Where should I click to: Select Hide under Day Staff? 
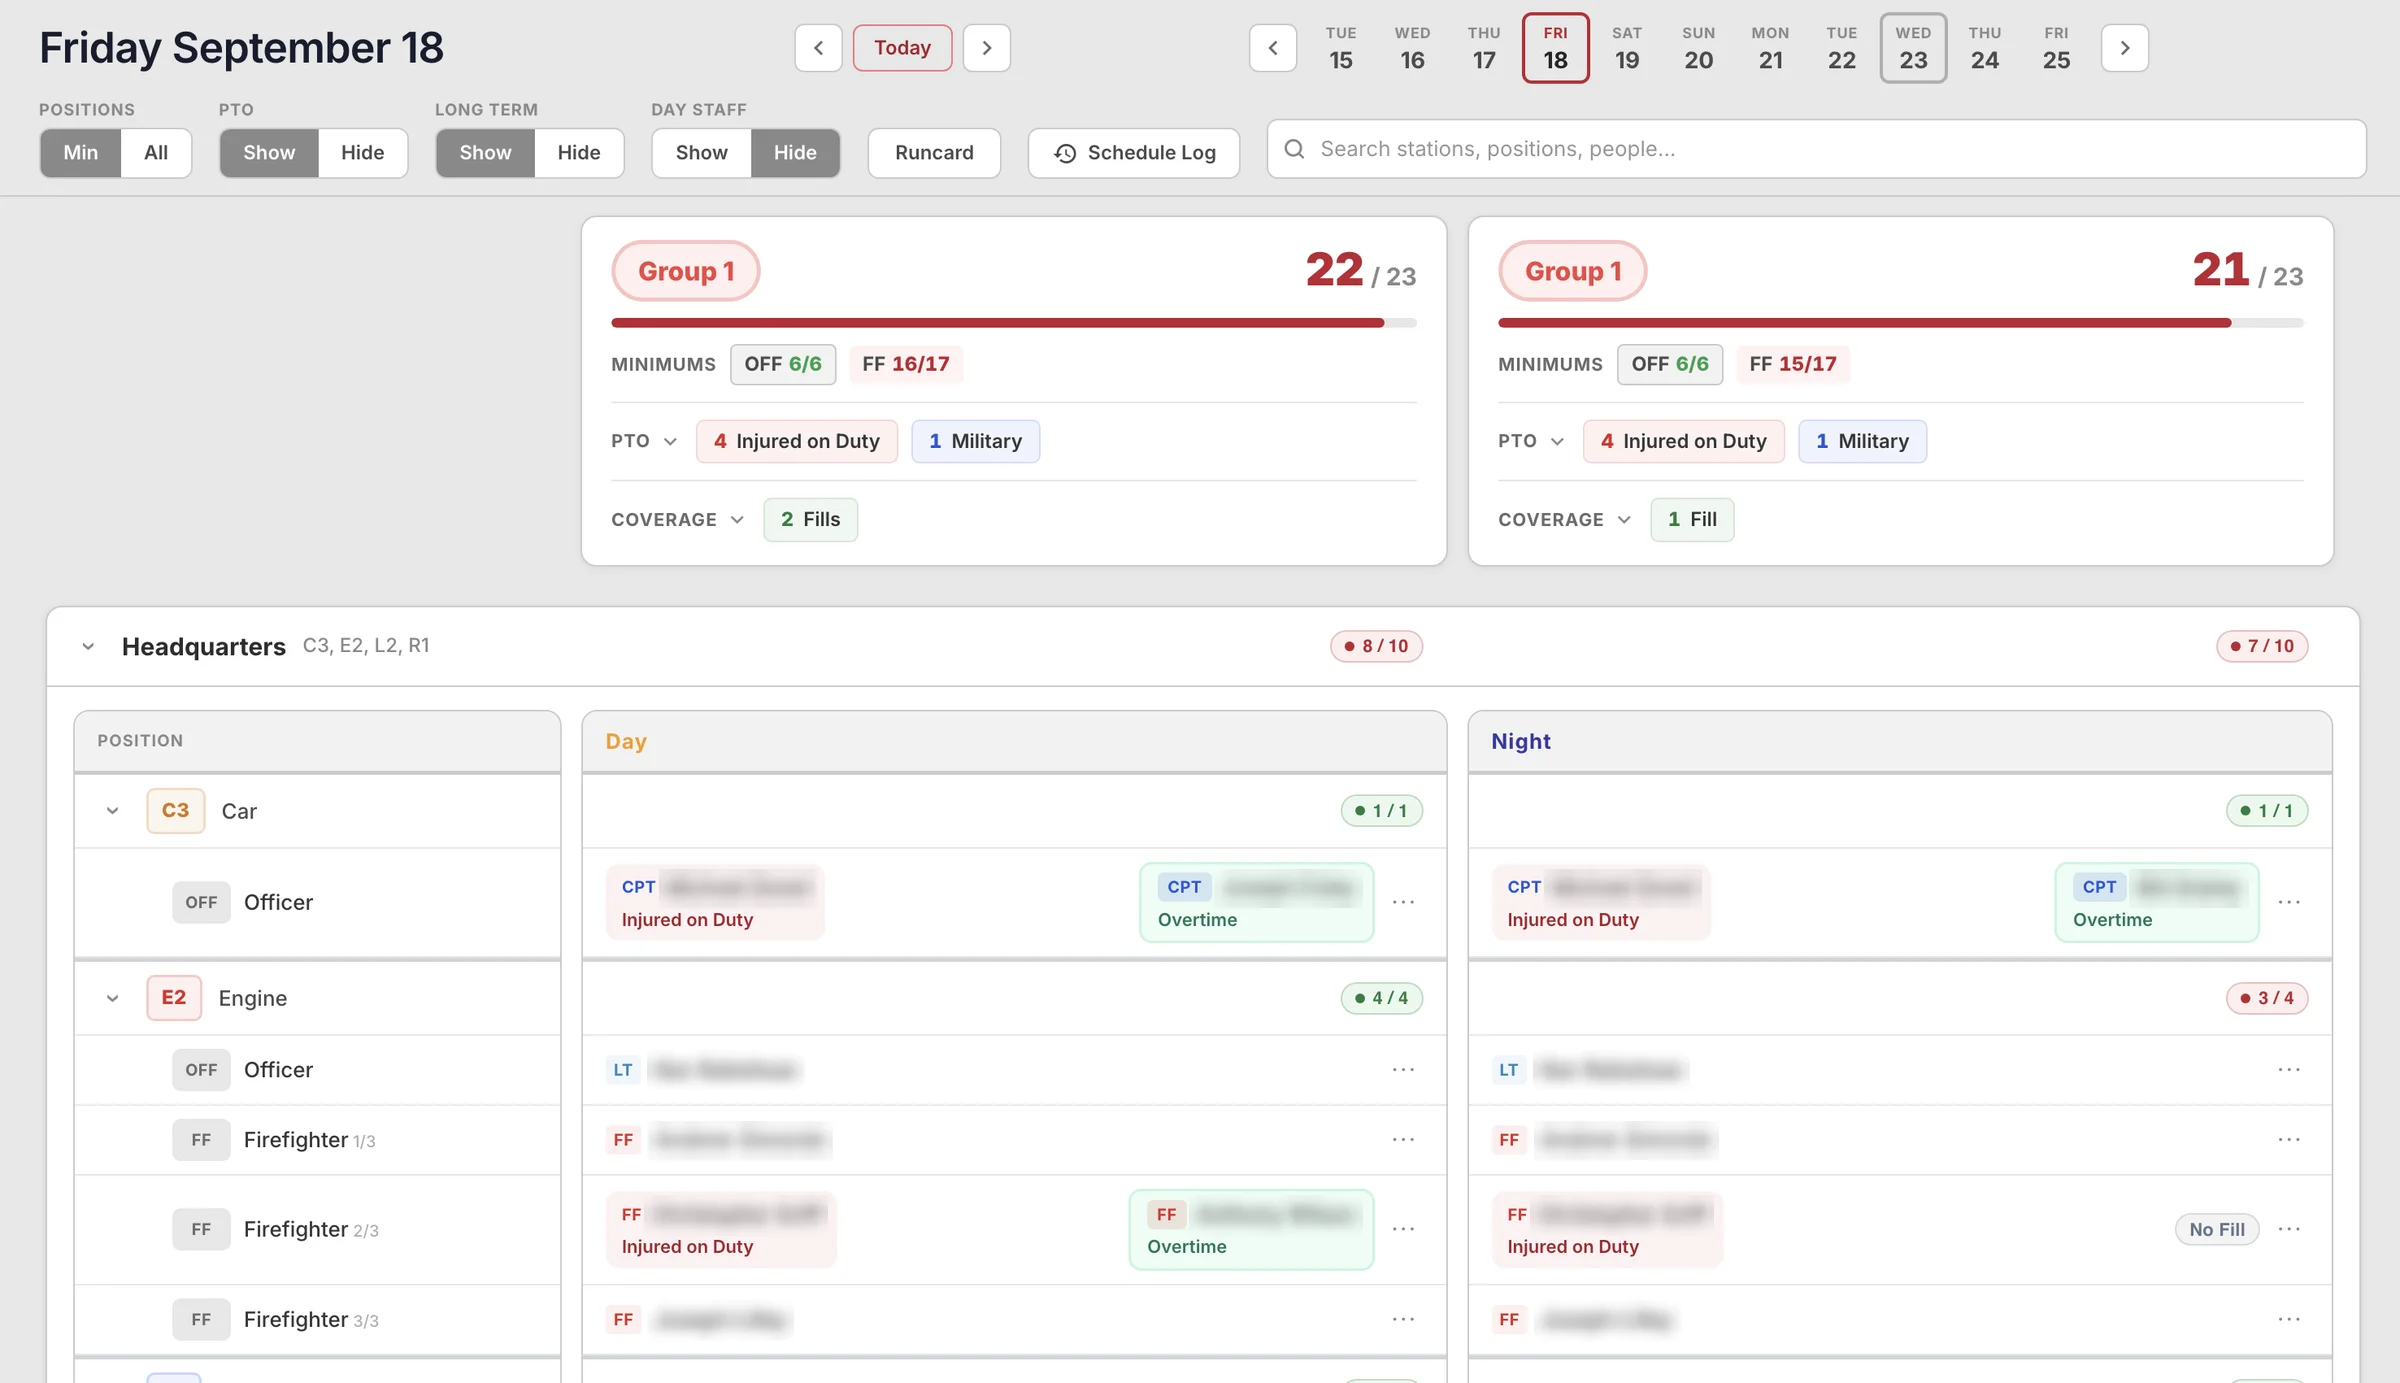click(x=795, y=153)
